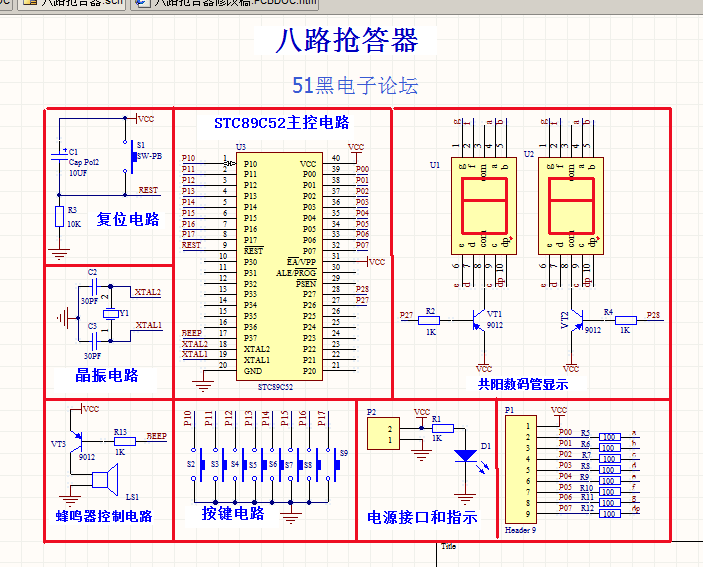Click the label STC89C52主控电路
The height and width of the screenshot is (567, 703).
point(282,123)
